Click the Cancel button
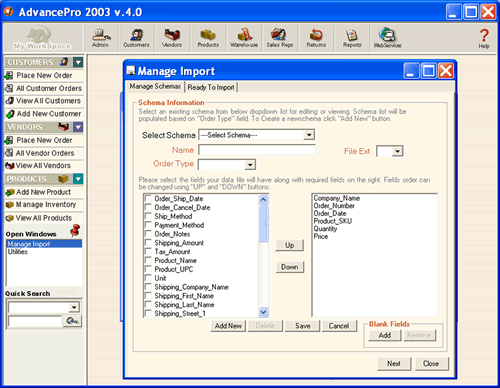The height and width of the screenshot is (388, 500). click(339, 326)
